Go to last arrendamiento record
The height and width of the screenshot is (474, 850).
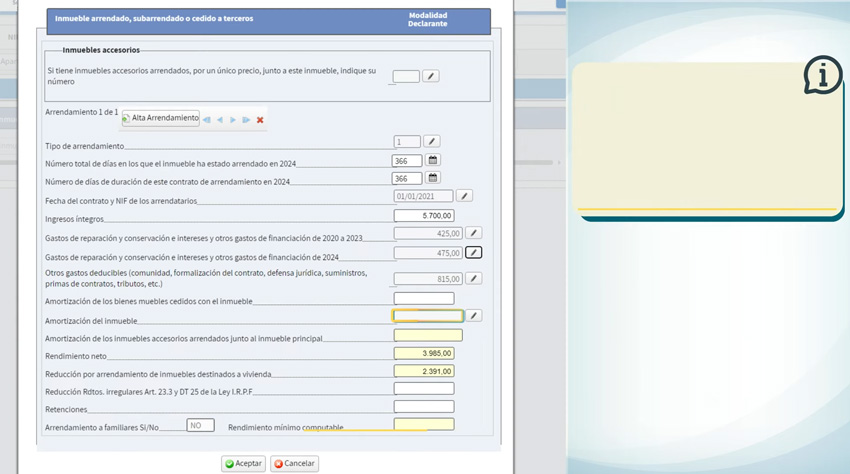tap(246, 120)
